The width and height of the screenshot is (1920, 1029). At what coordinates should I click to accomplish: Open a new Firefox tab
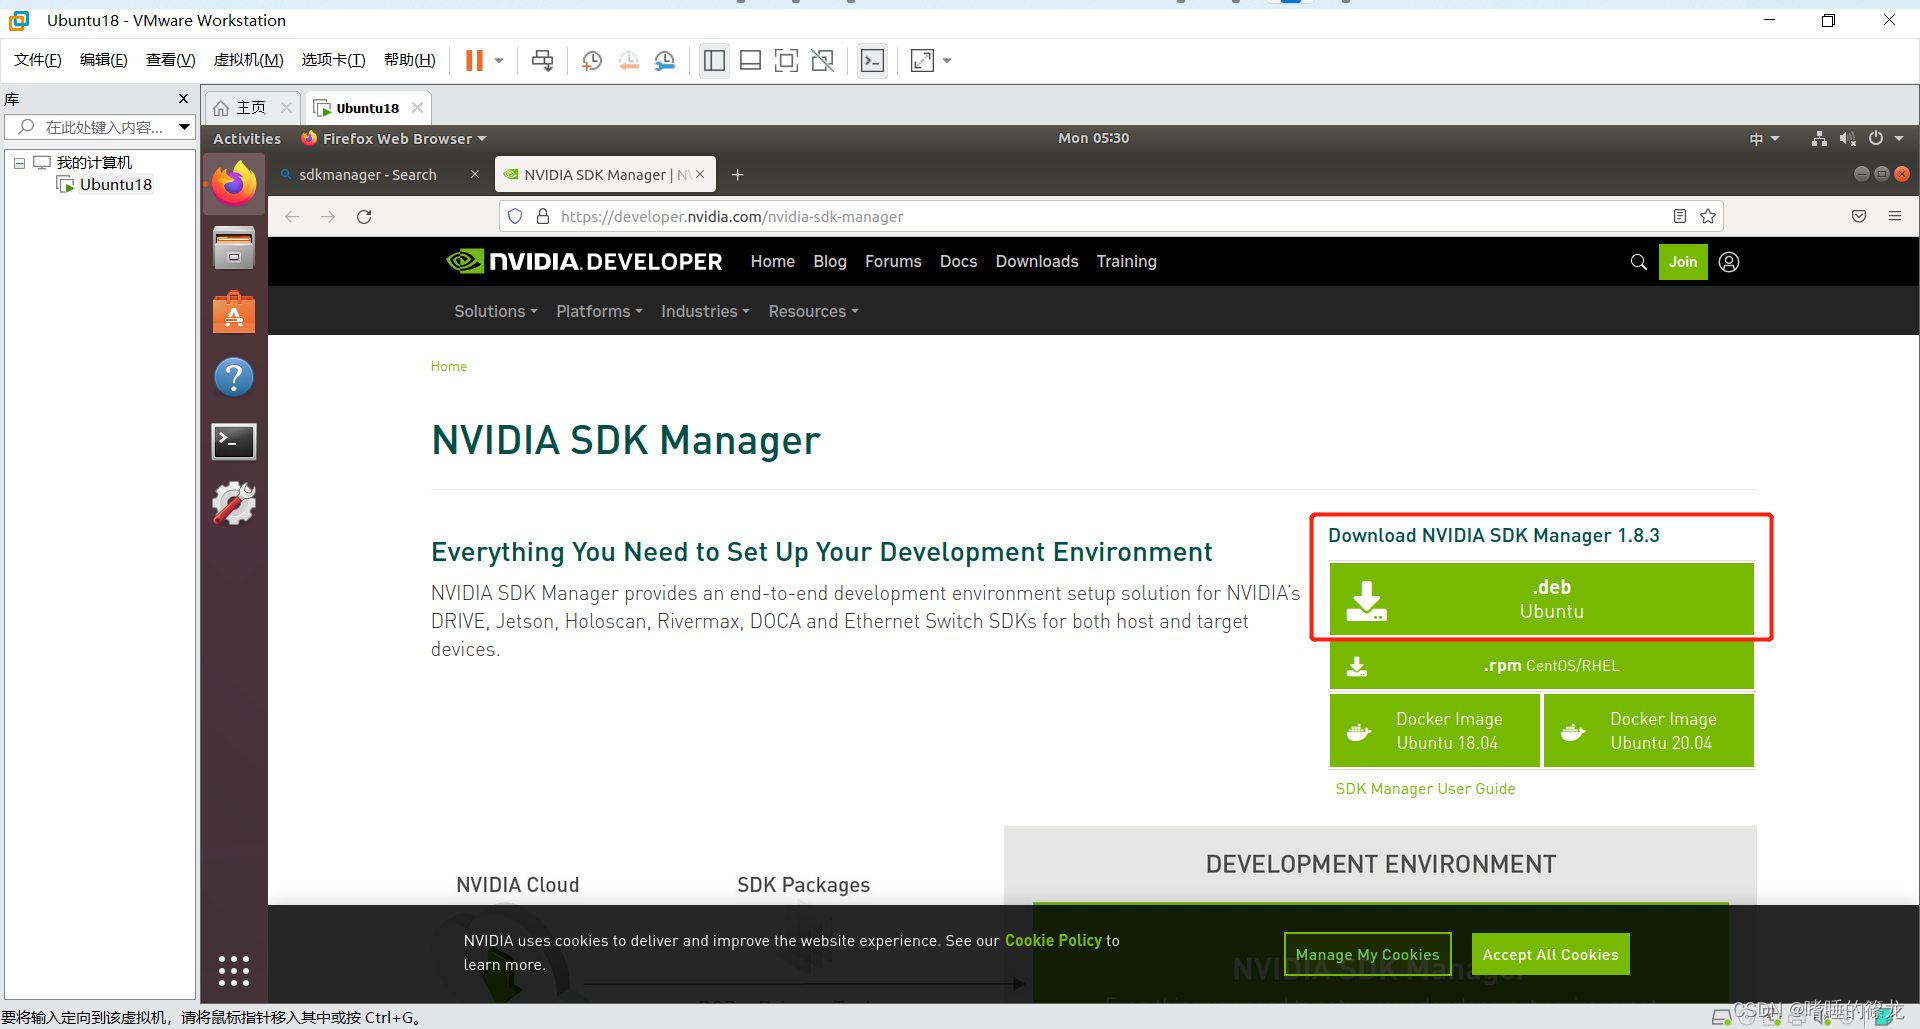pos(737,175)
